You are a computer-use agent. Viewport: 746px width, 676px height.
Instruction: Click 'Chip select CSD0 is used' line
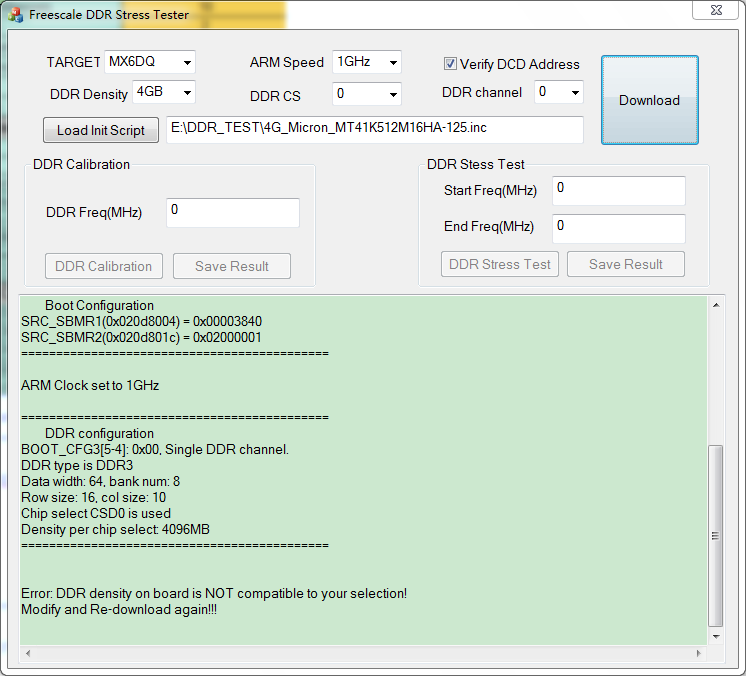(x=96, y=513)
